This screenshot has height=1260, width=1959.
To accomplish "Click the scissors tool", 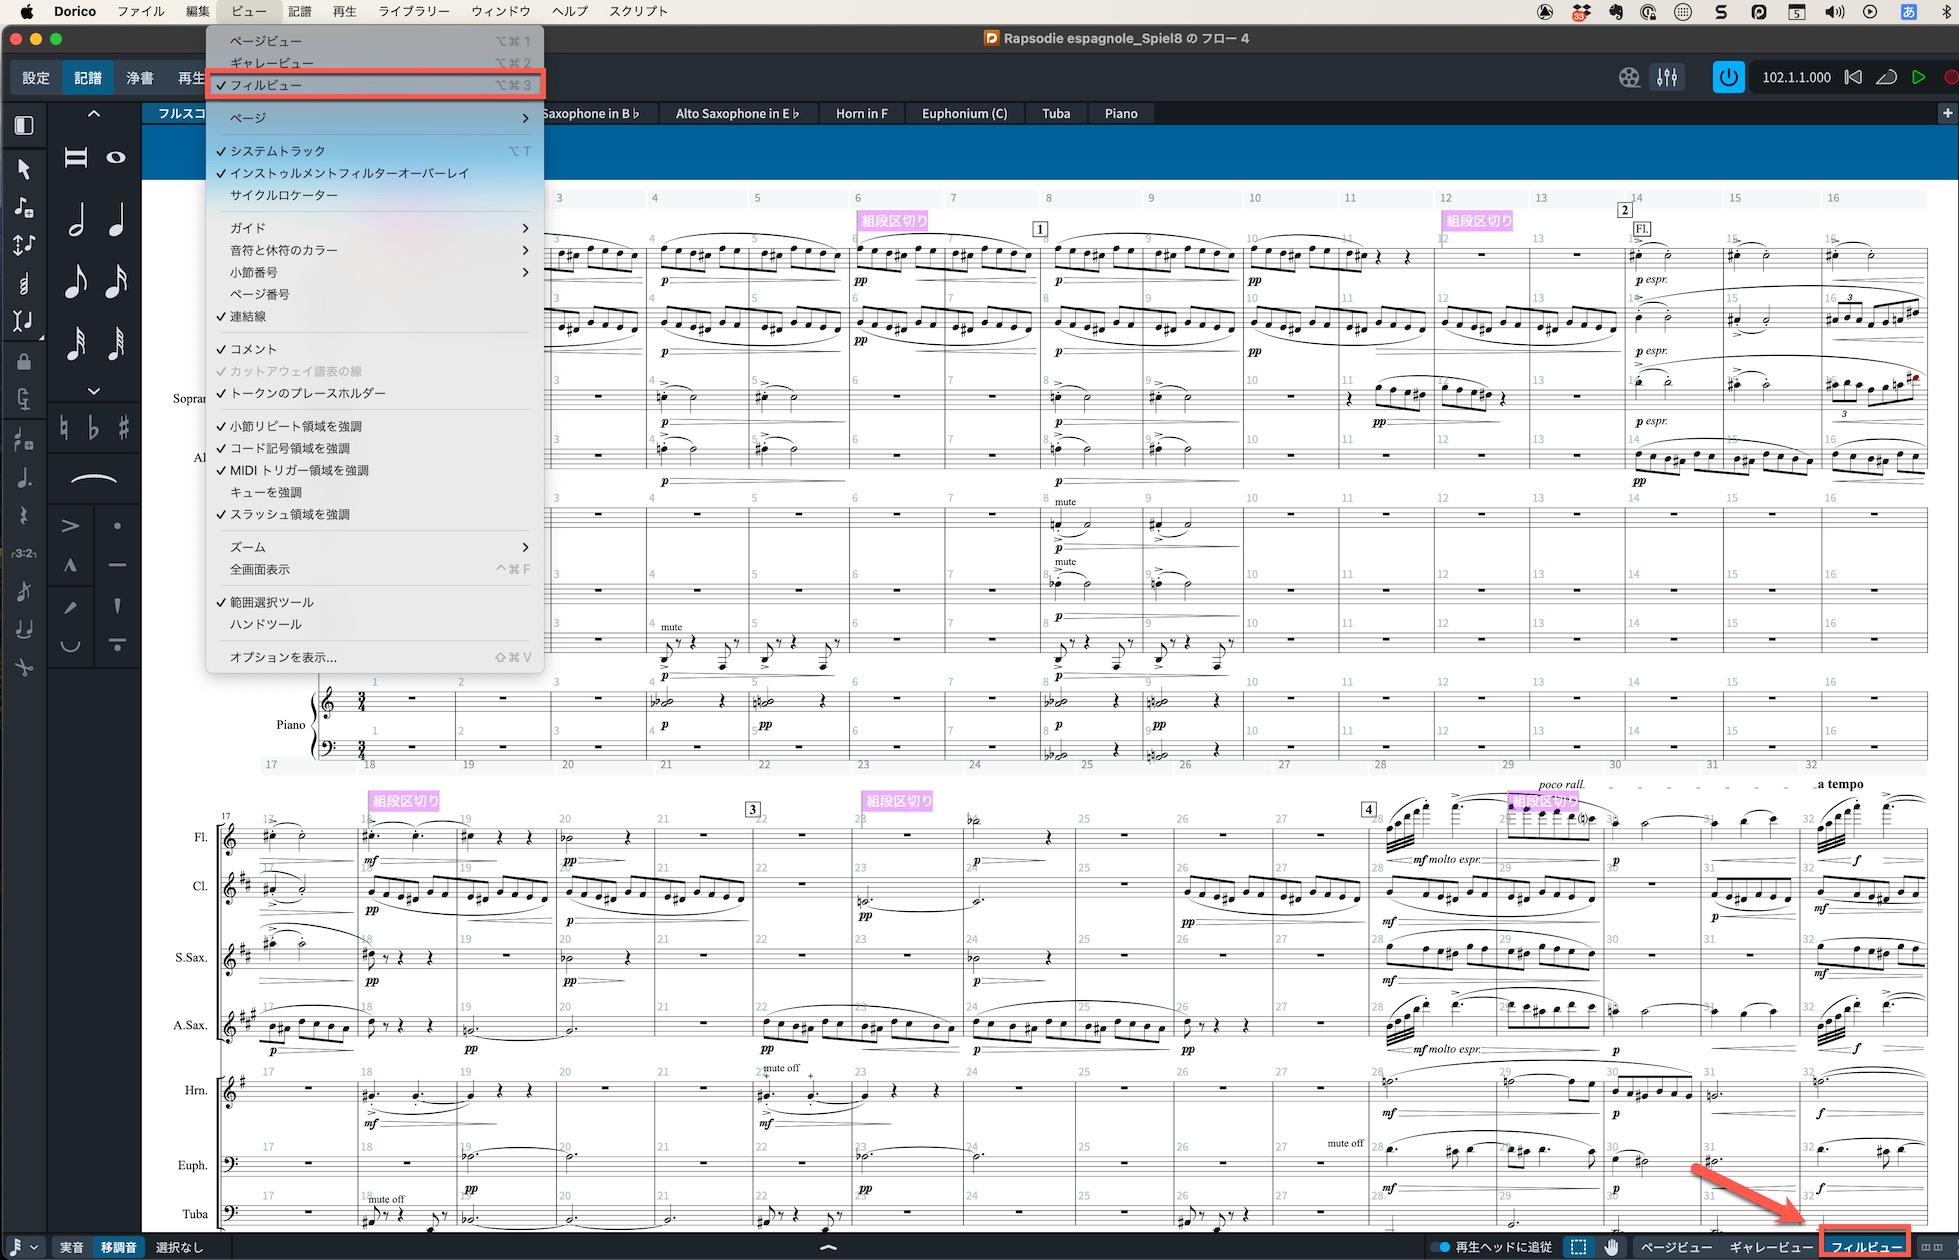I will click(x=24, y=667).
